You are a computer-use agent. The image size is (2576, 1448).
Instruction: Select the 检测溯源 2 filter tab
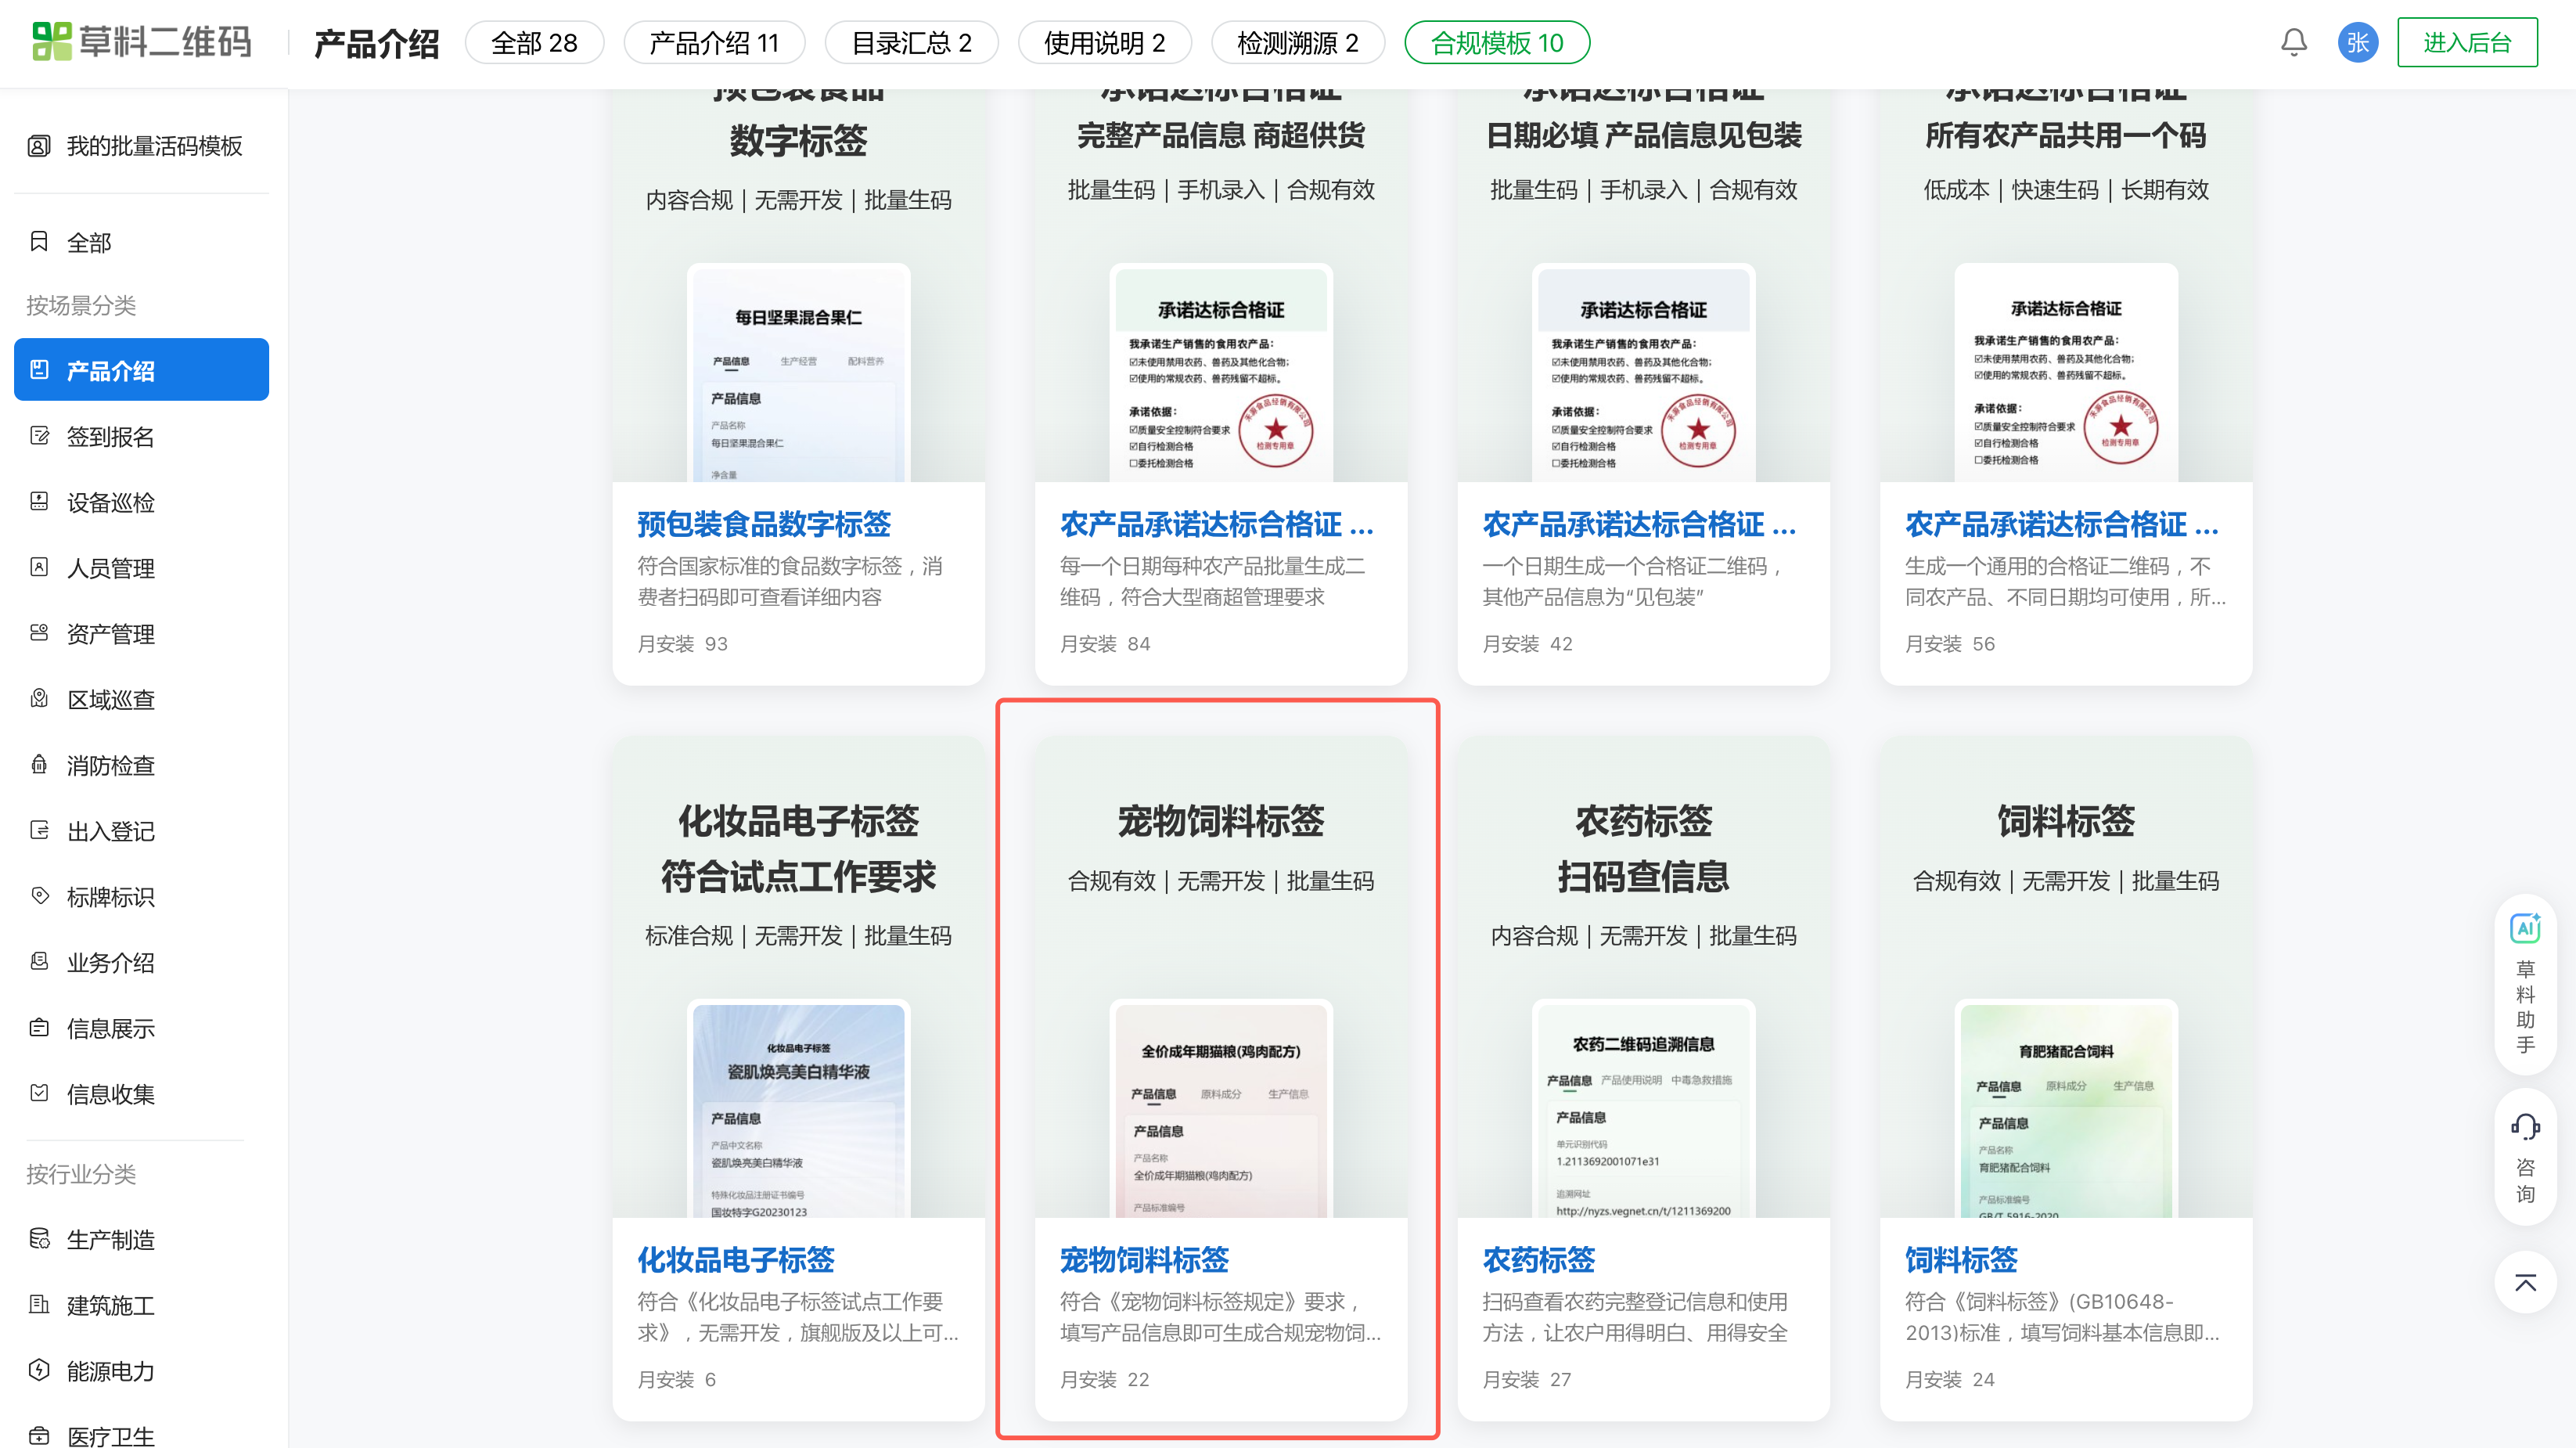coord(1297,43)
